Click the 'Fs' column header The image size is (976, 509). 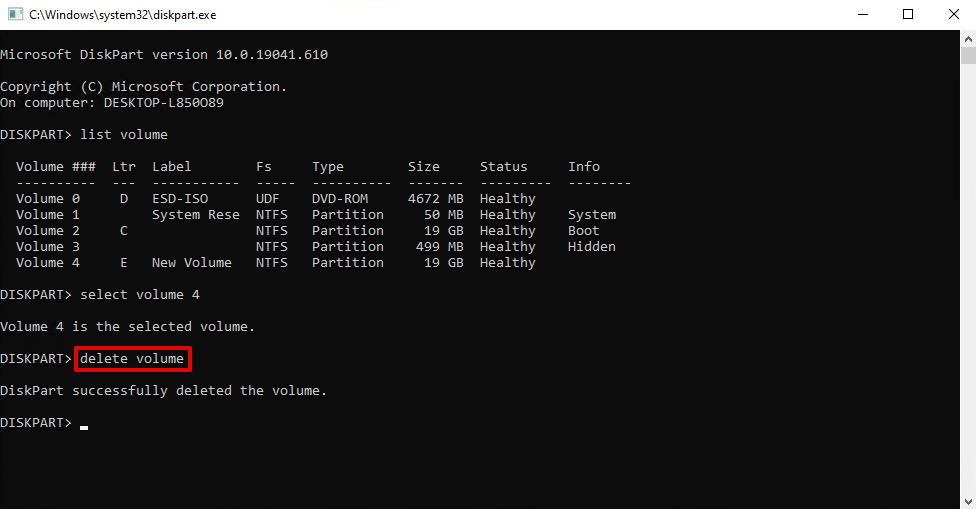point(264,167)
